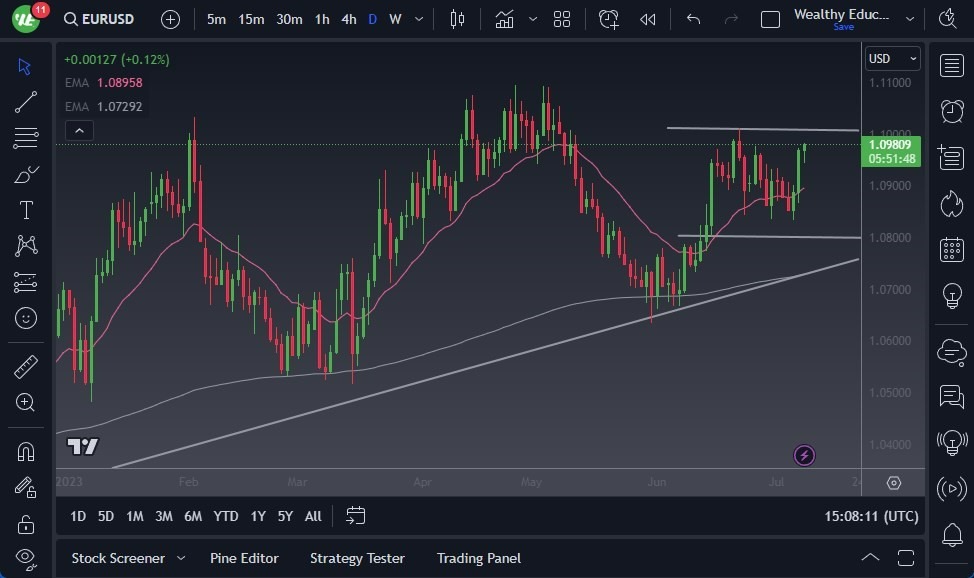Open the Watchlist panel
This screenshot has height=578, width=974.
coord(951,65)
